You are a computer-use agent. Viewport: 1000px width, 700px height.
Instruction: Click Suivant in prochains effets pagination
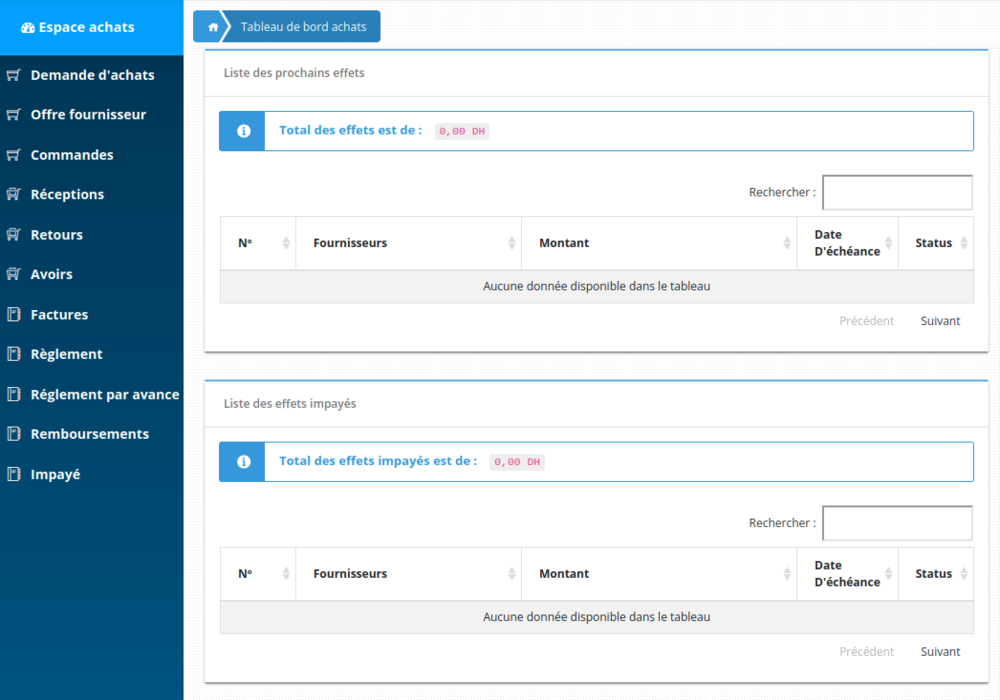click(x=940, y=321)
